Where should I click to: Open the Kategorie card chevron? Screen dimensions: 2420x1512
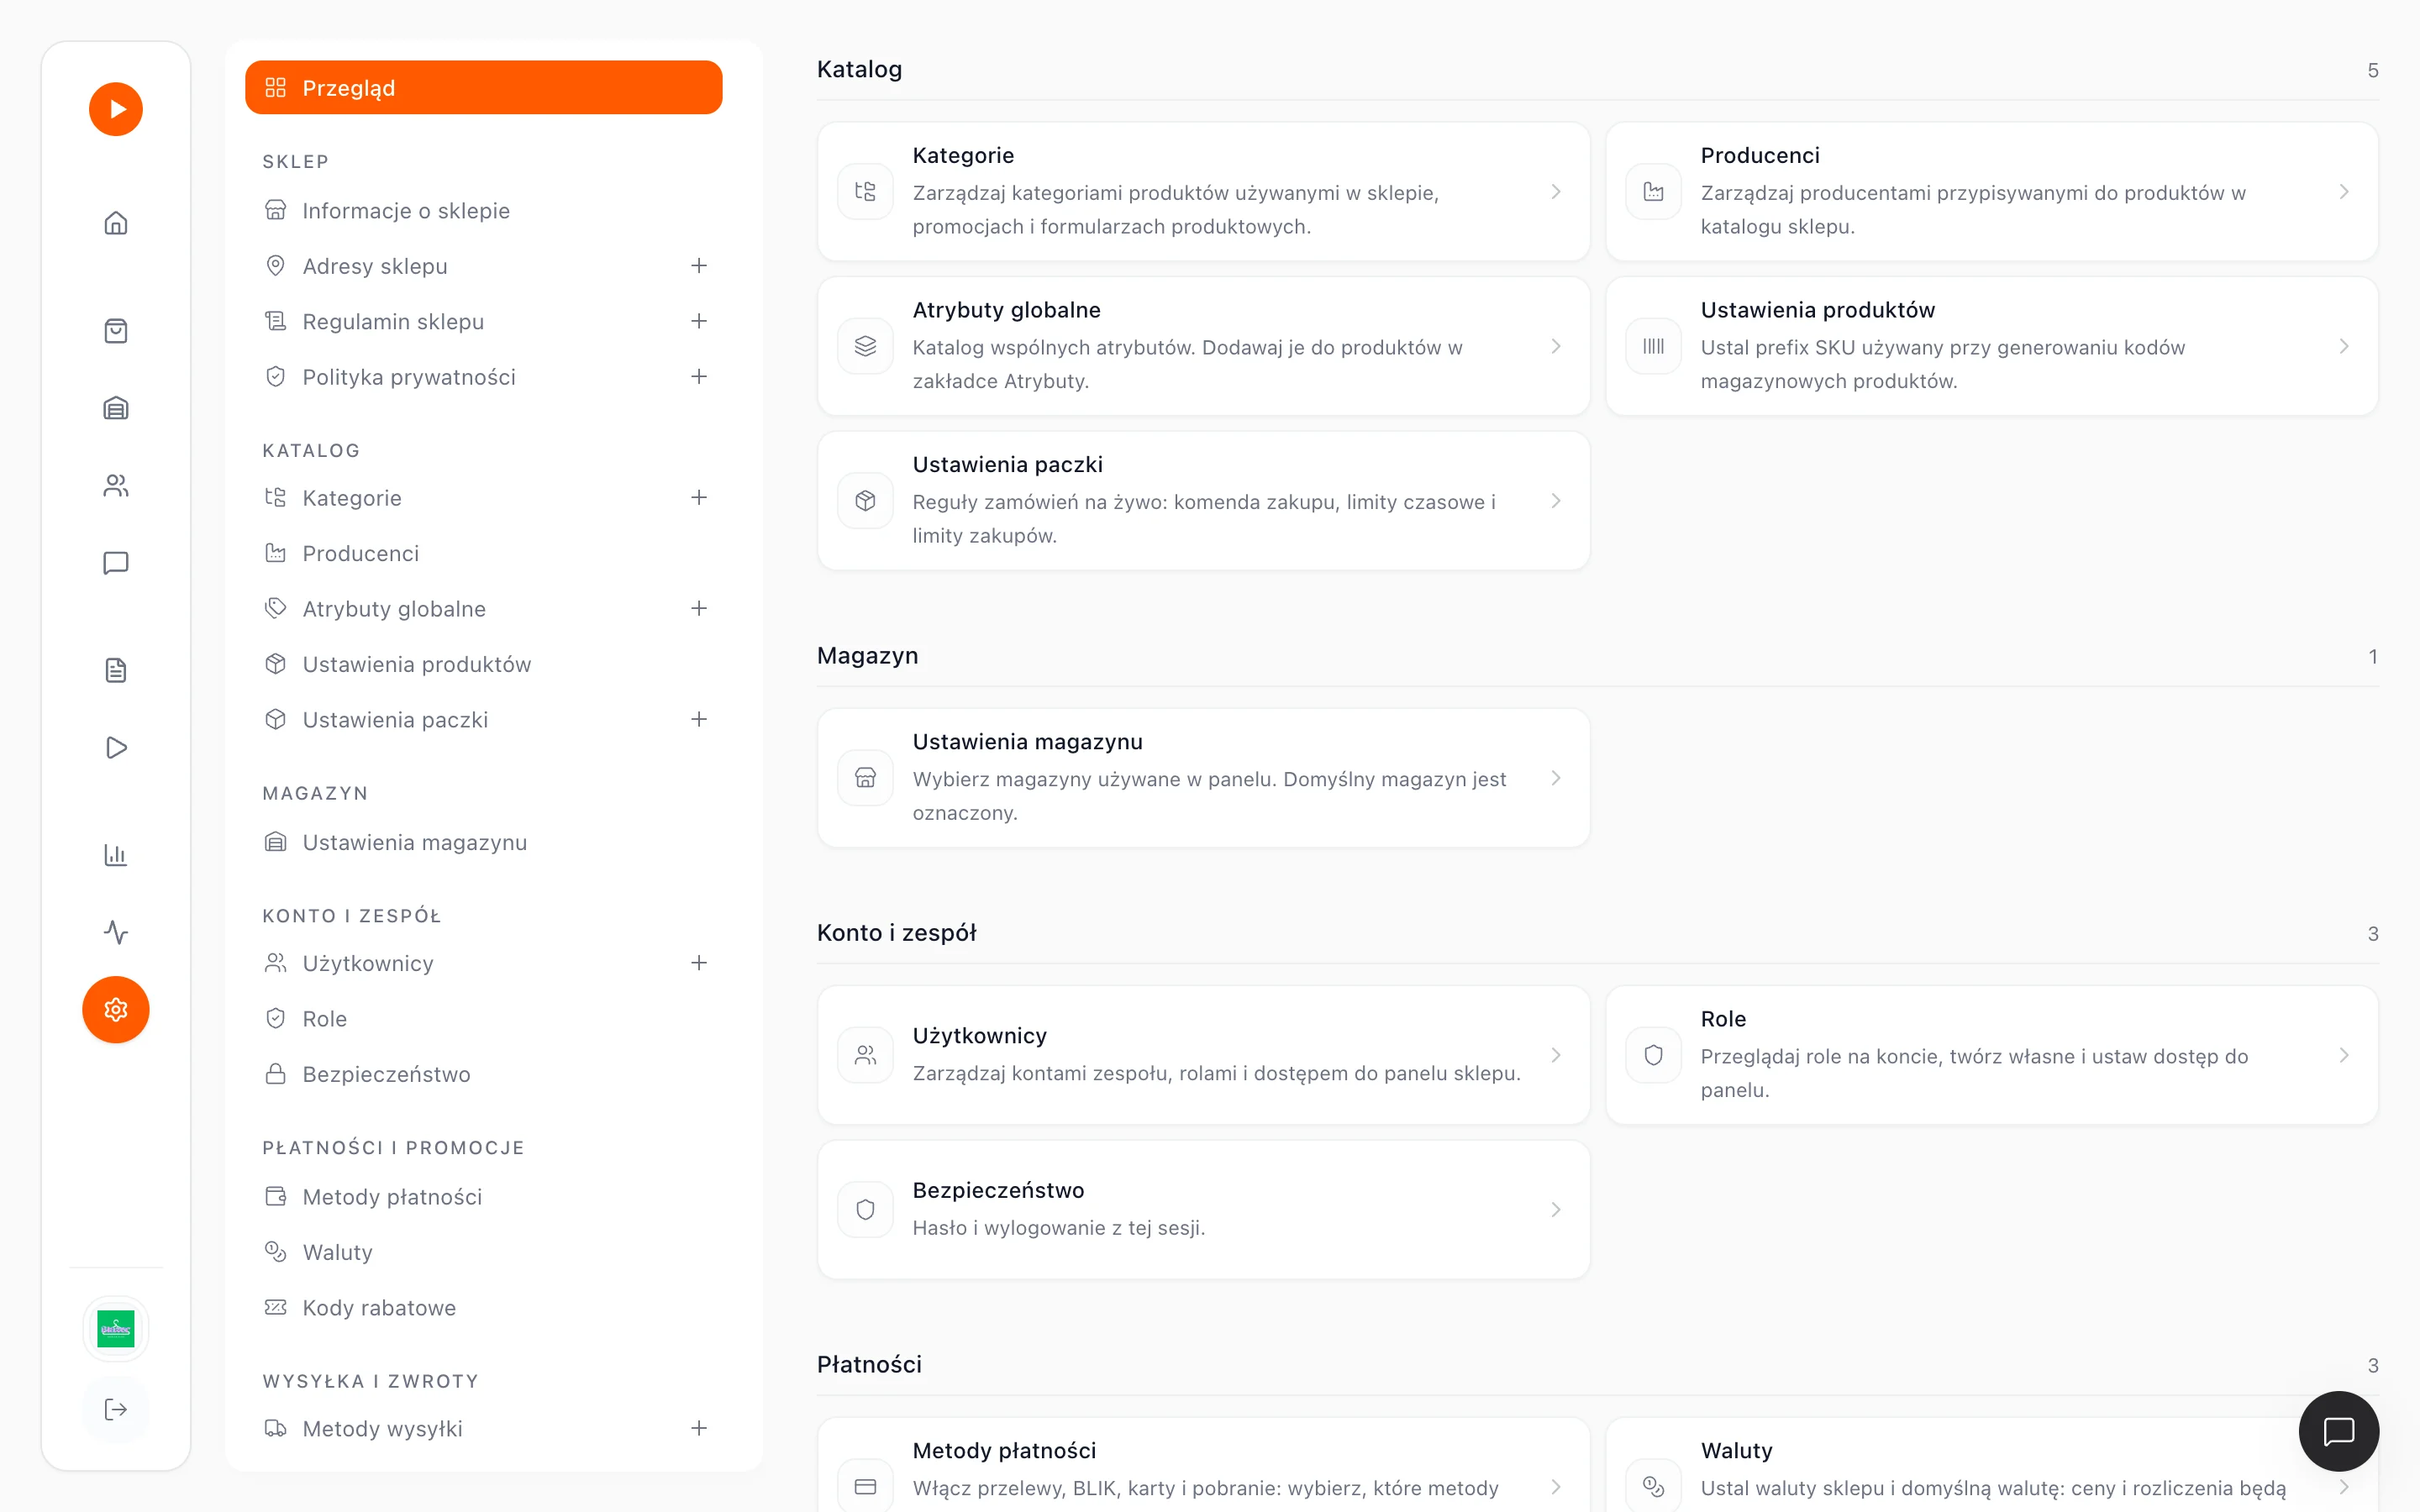coord(1556,192)
